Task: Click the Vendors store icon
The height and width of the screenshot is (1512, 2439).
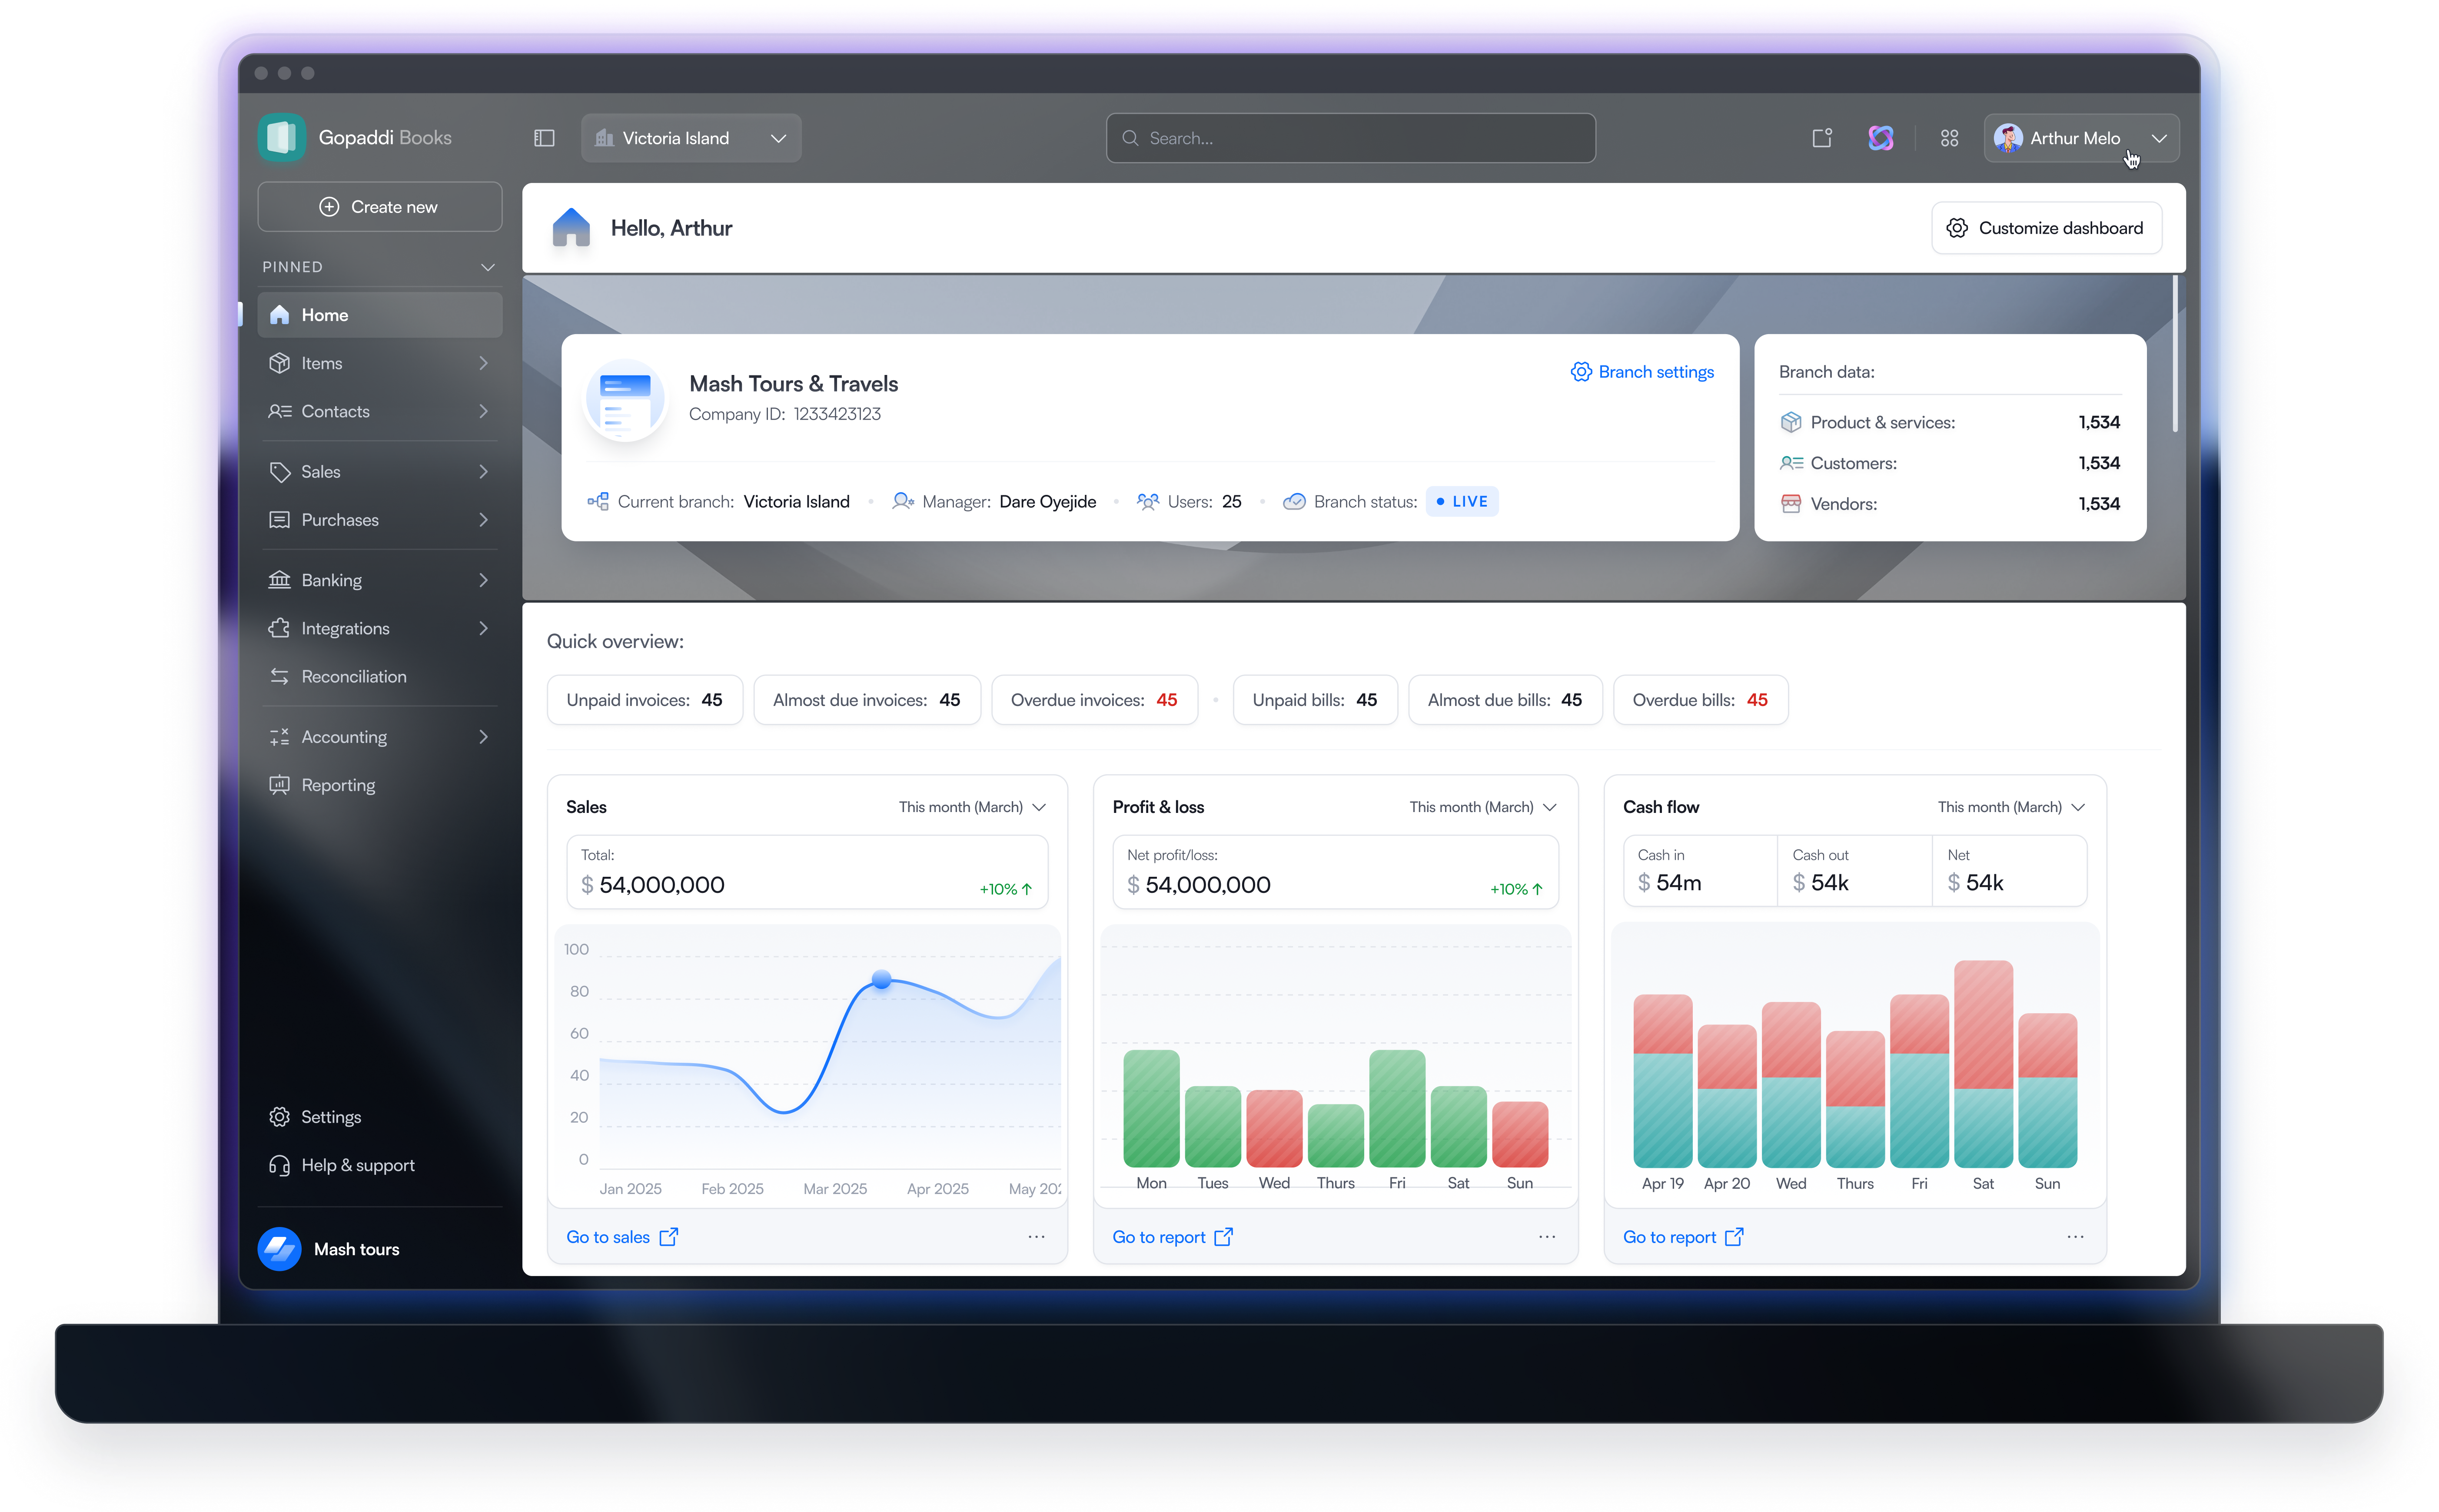Action: pos(1790,503)
